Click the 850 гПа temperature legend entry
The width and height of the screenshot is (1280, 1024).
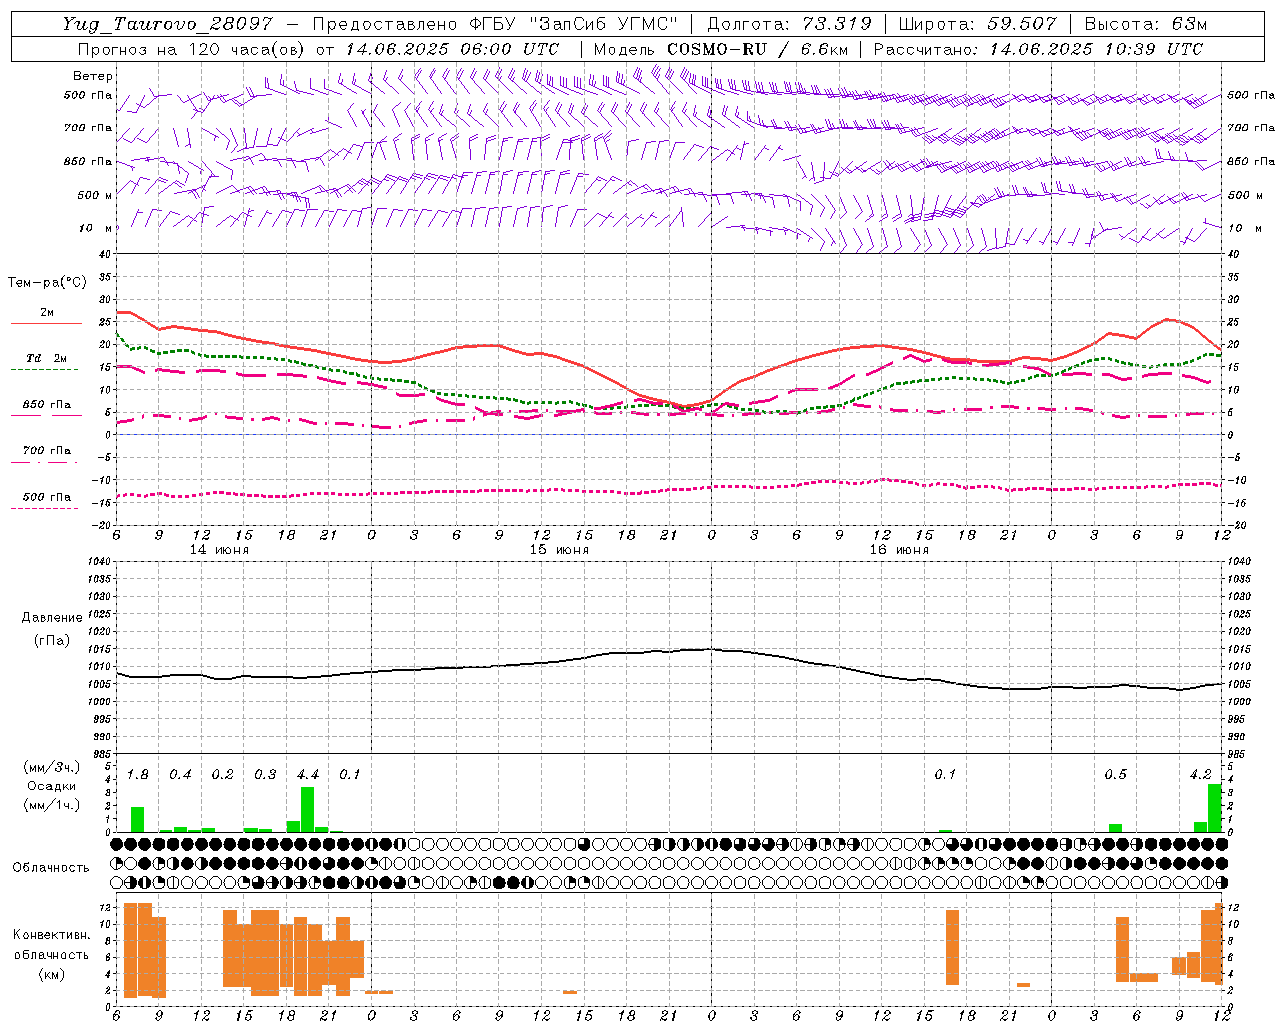47,405
